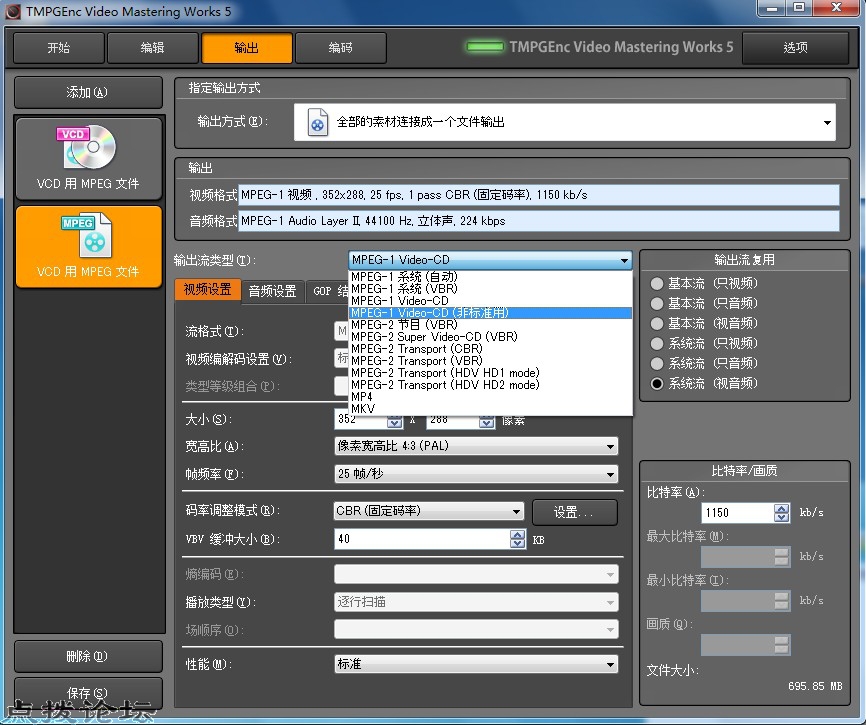866x725 pixels.
Task: Select 基本流 (只音频) radio button
Action: point(657,304)
